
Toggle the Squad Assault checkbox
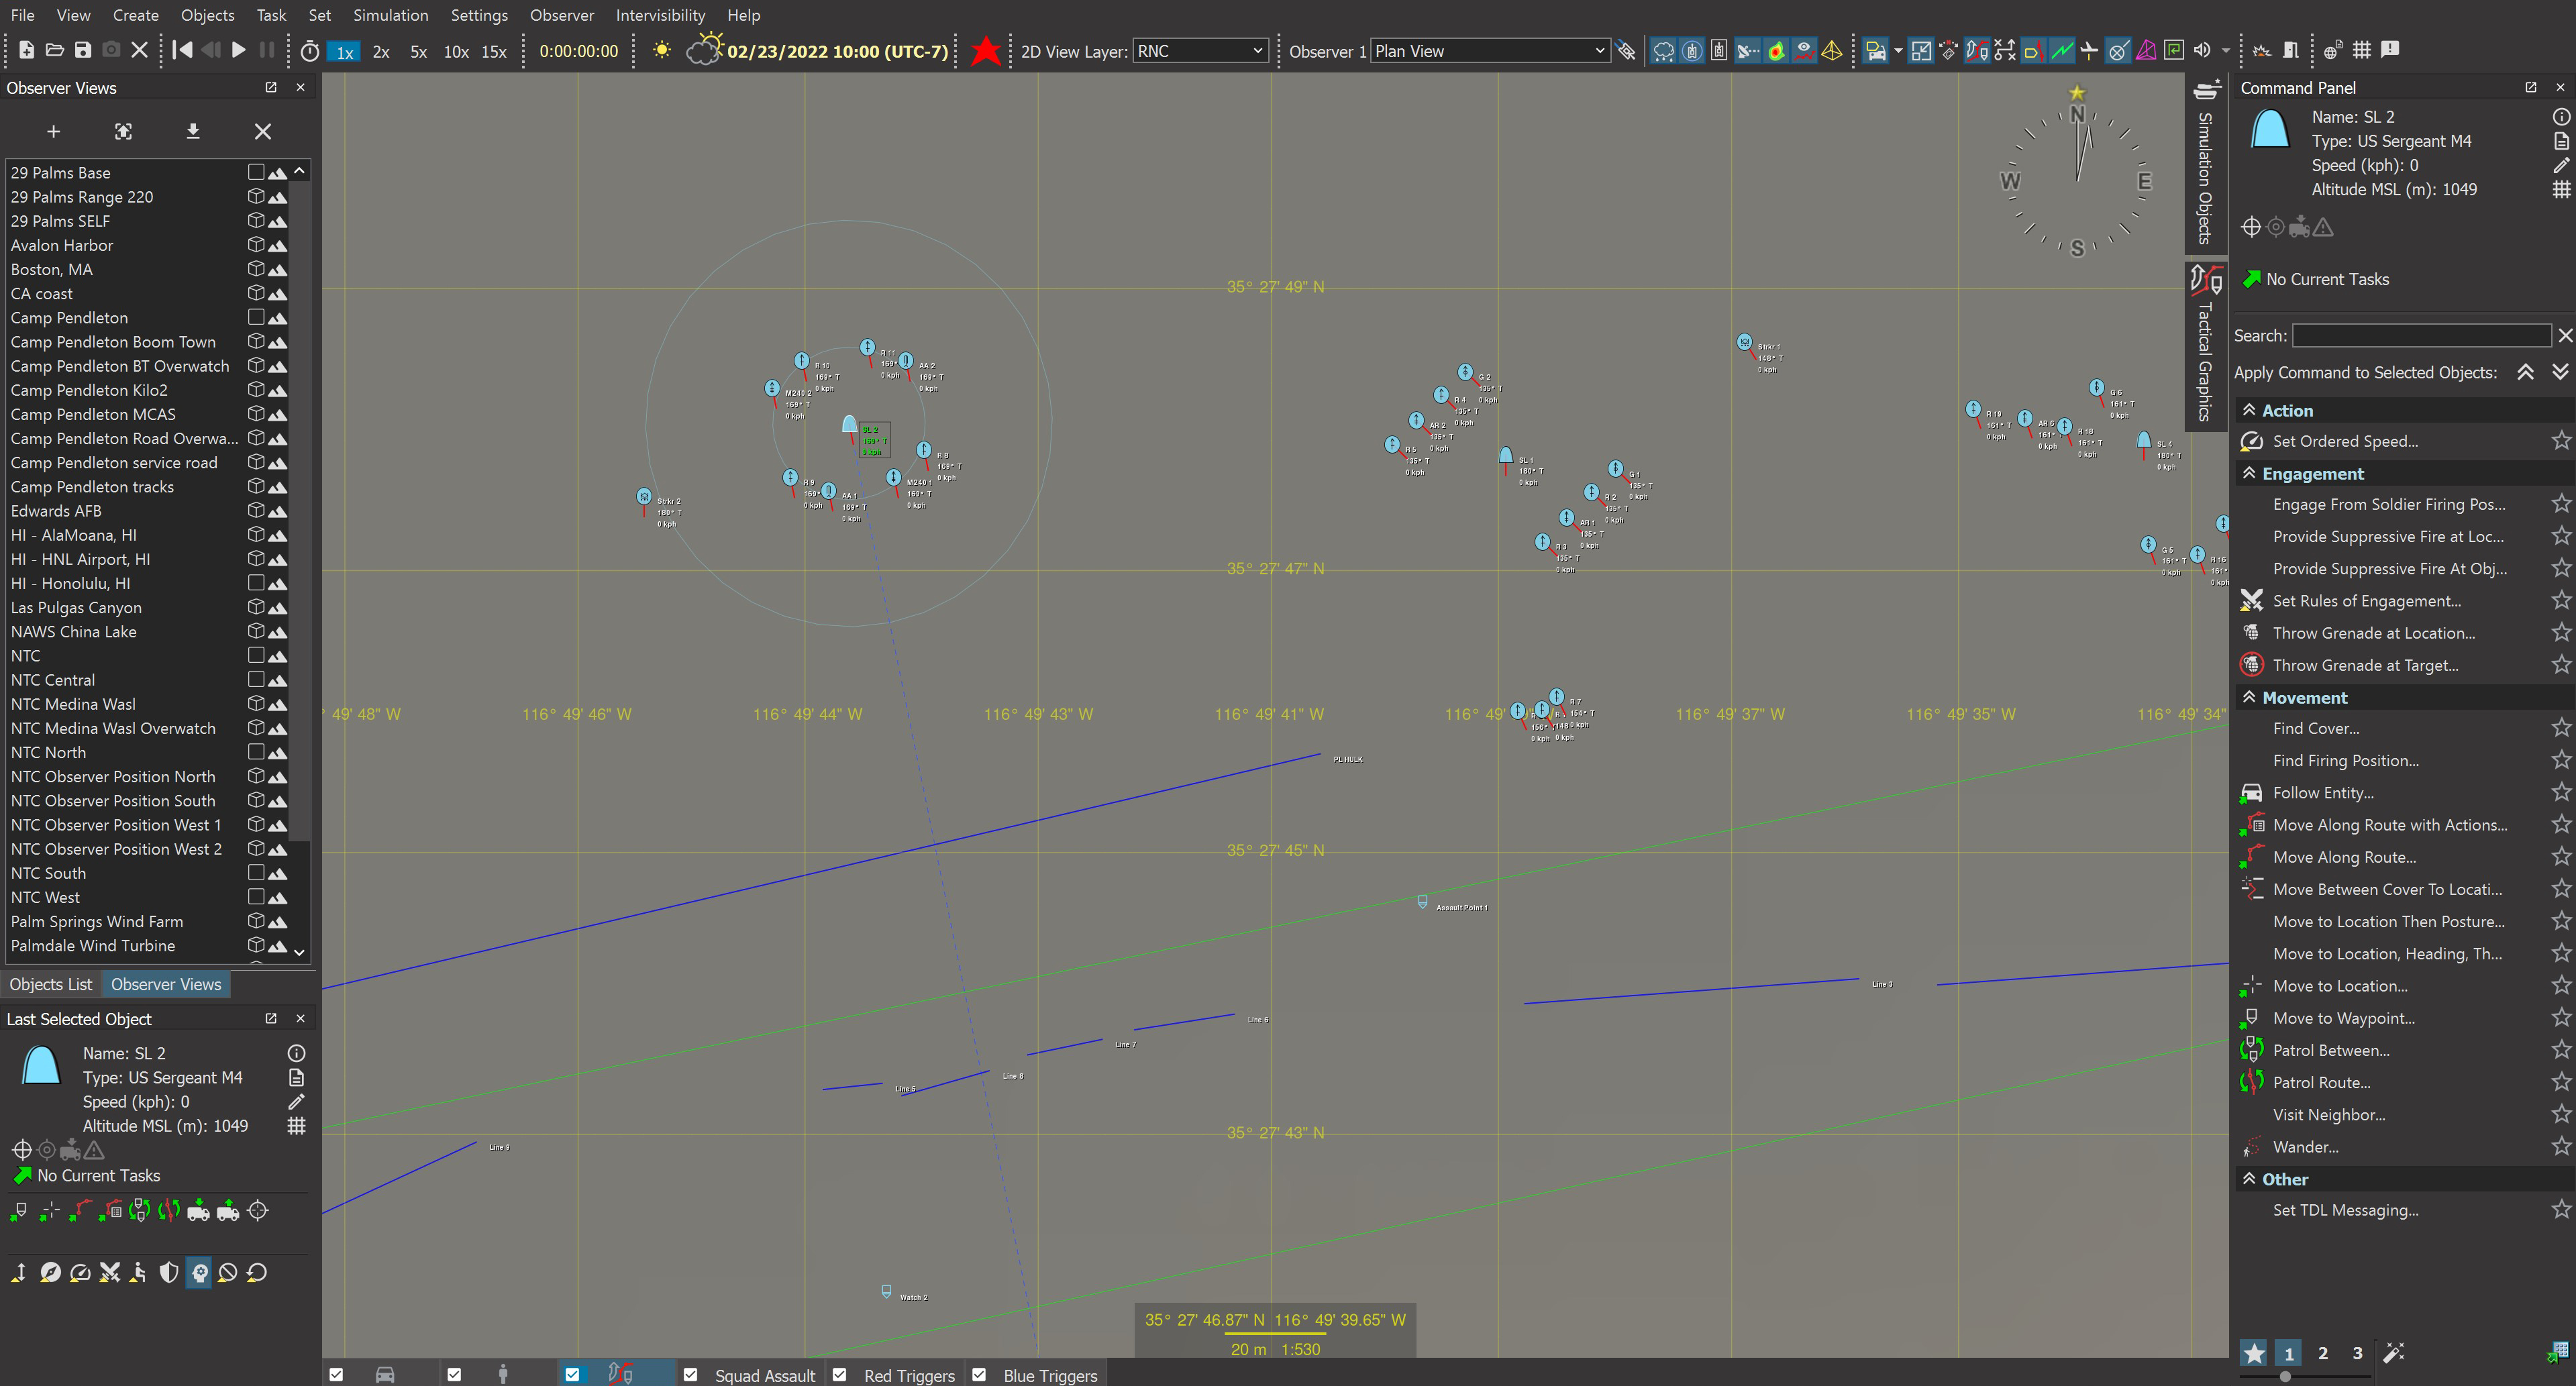pos(690,1375)
